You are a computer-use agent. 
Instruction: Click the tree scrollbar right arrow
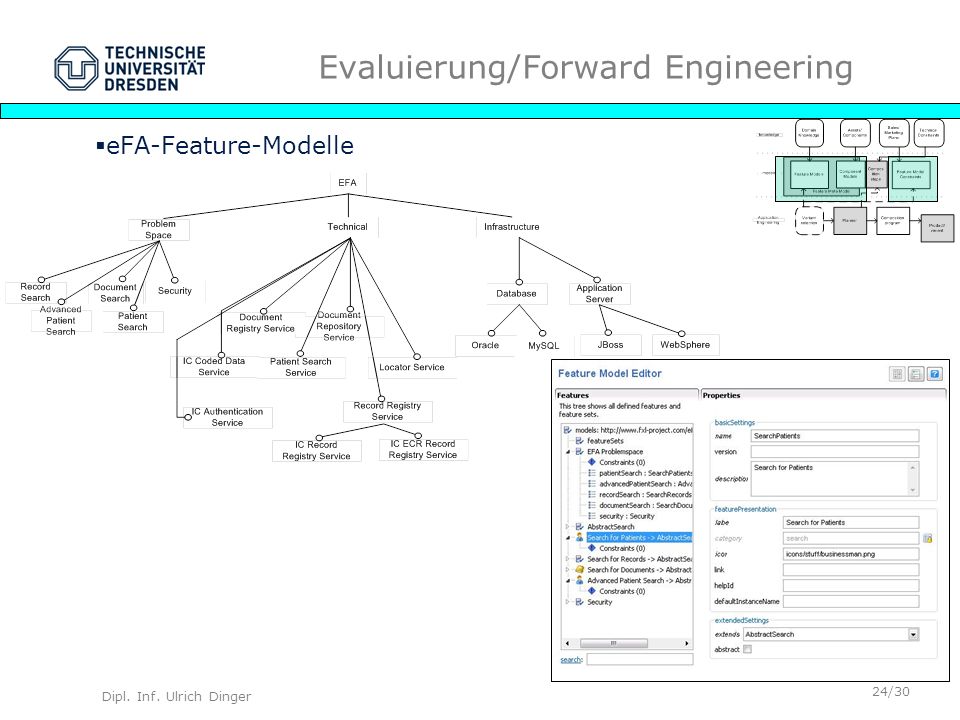pos(686,643)
